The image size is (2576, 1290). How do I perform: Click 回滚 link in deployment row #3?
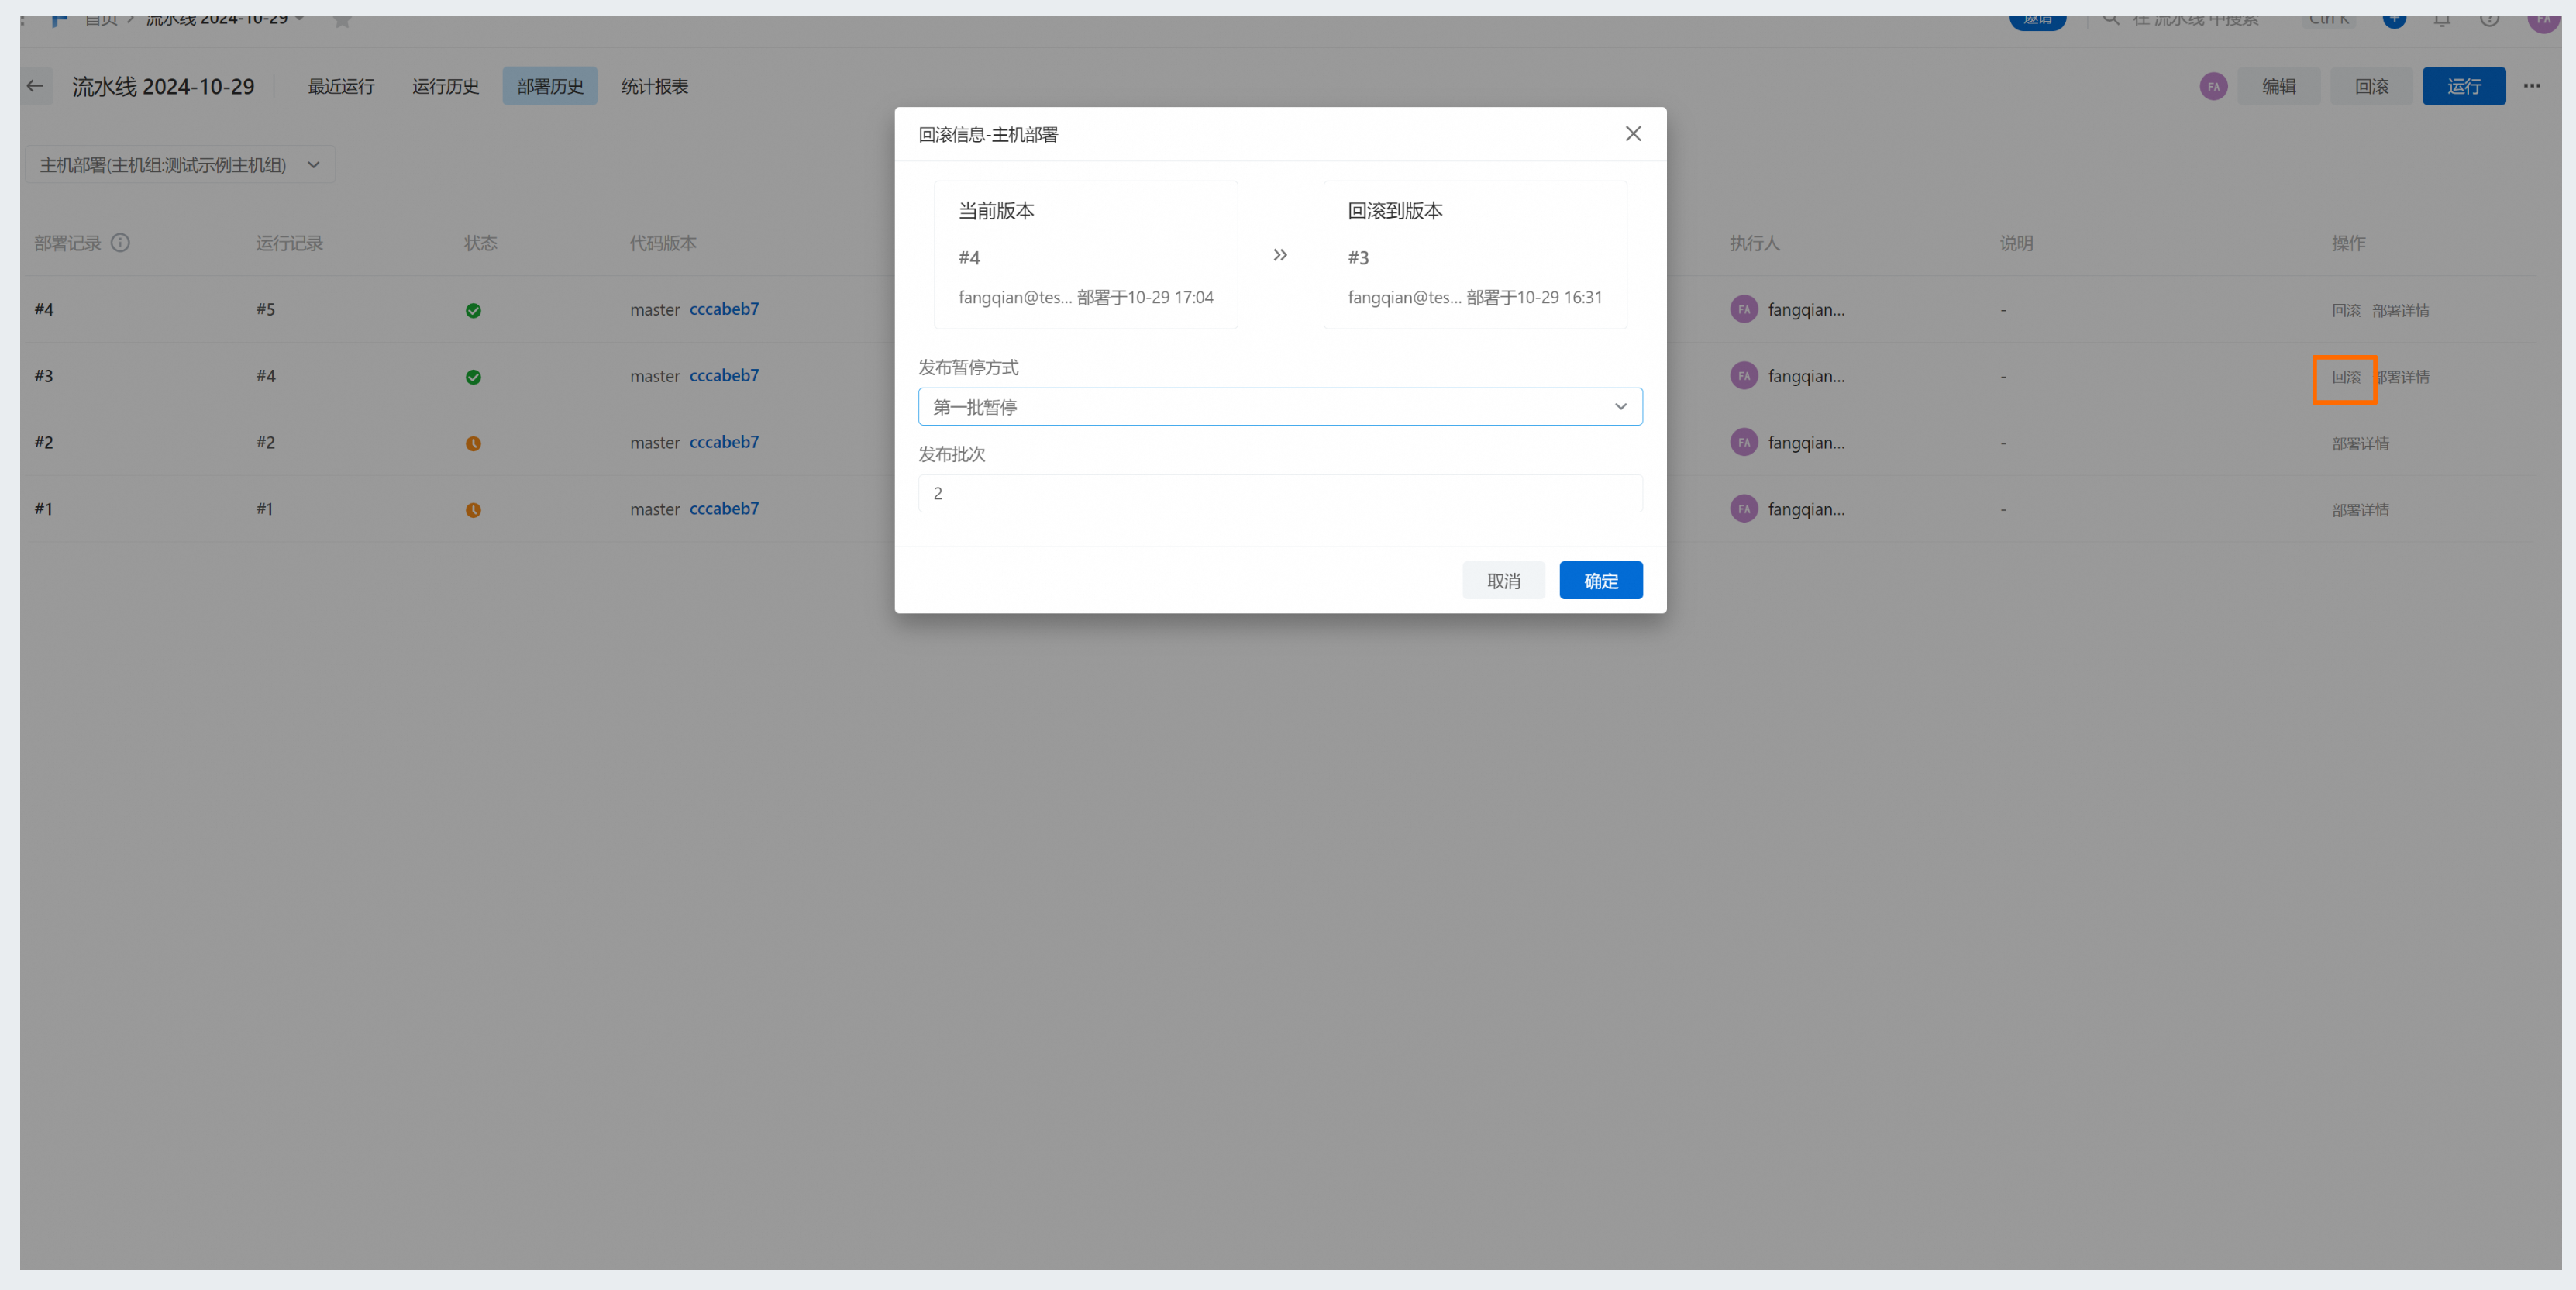(2346, 377)
